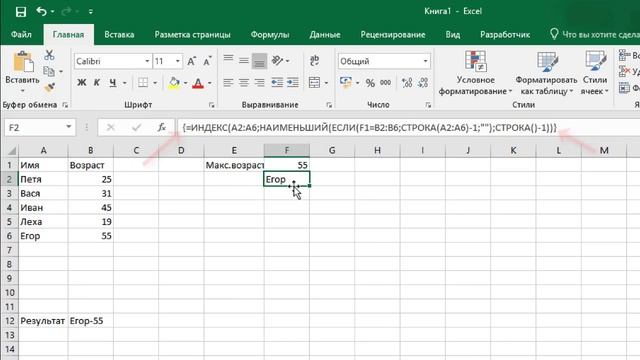This screenshot has height=360, width=640.
Task: Open Форматировать как таблицу gallery
Action: (x=547, y=73)
